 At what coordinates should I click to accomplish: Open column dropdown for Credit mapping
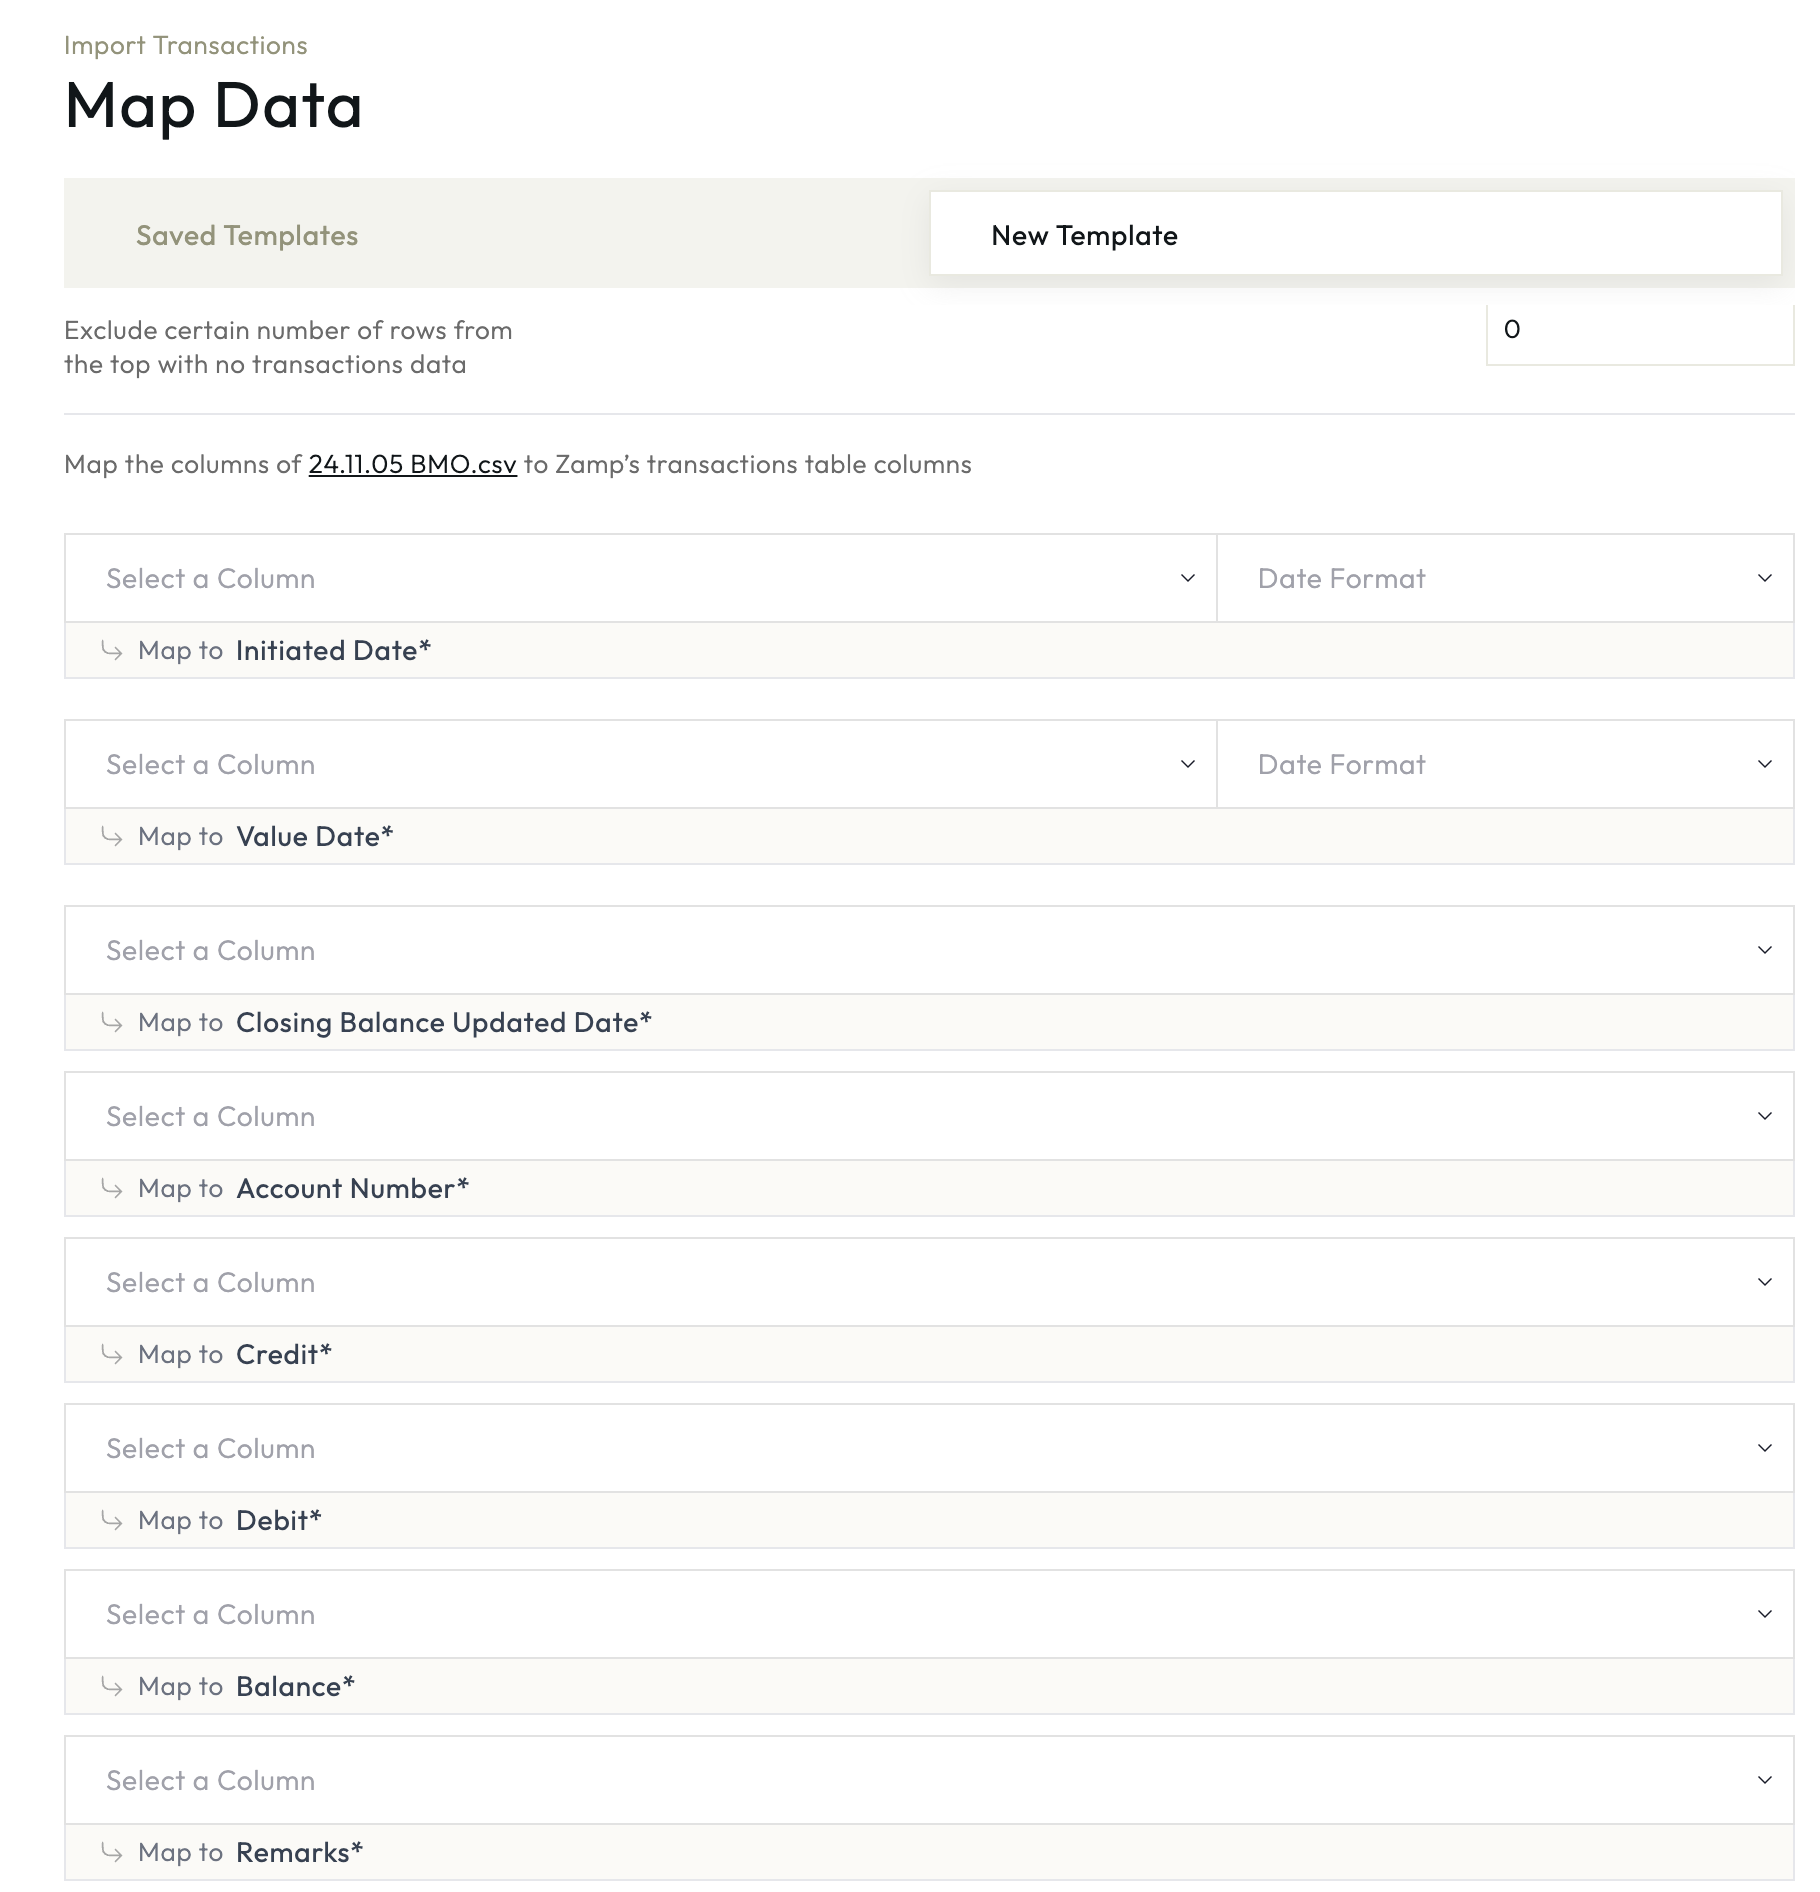(x=928, y=1283)
